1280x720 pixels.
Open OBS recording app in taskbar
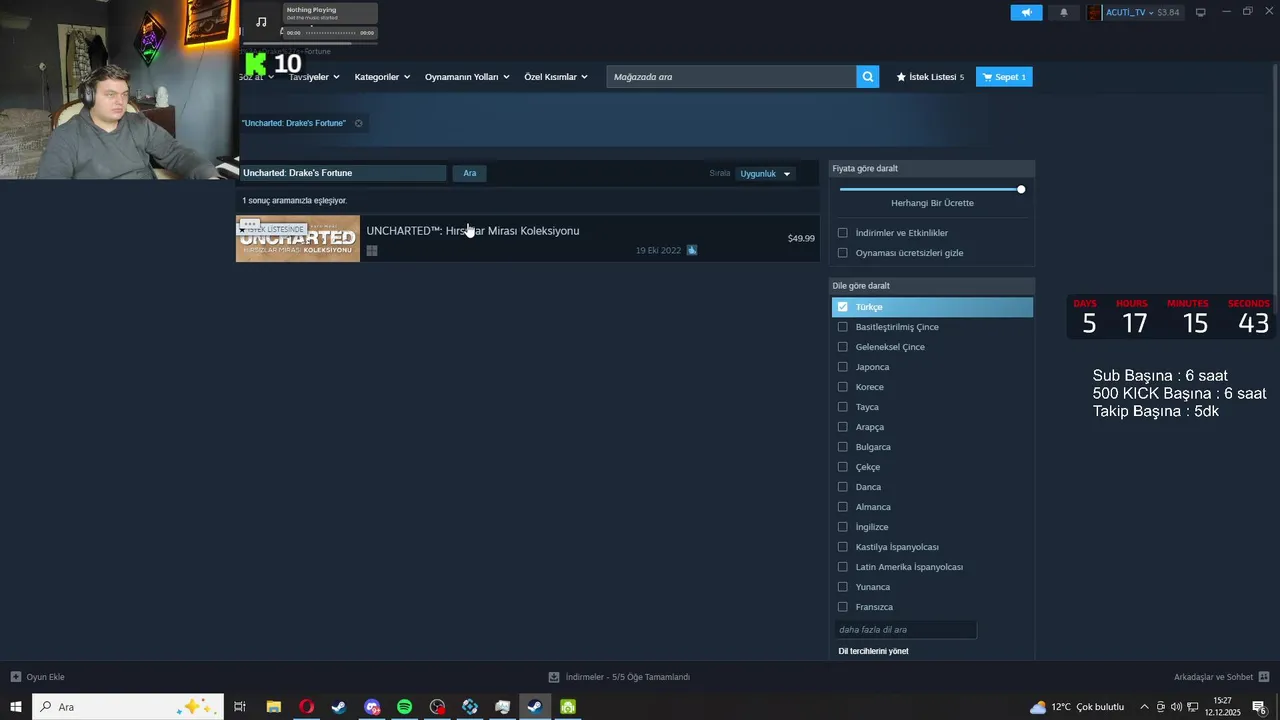coord(437,707)
